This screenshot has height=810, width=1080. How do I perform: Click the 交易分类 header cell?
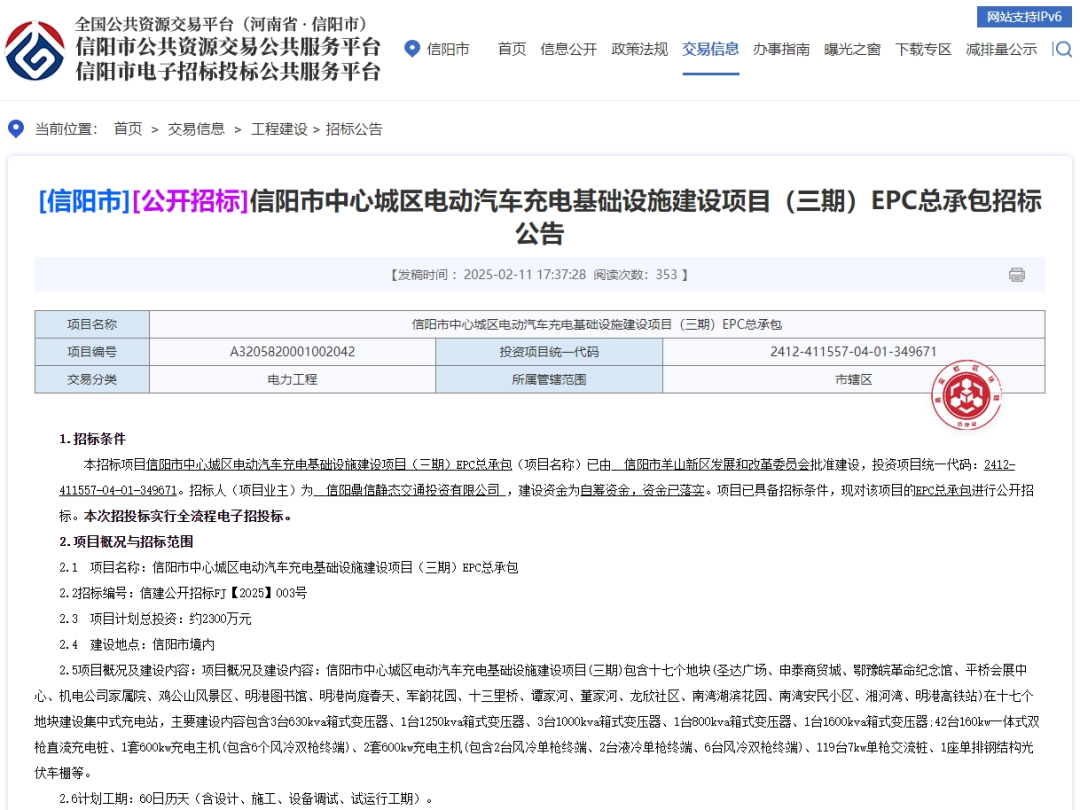[x=92, y=380]
